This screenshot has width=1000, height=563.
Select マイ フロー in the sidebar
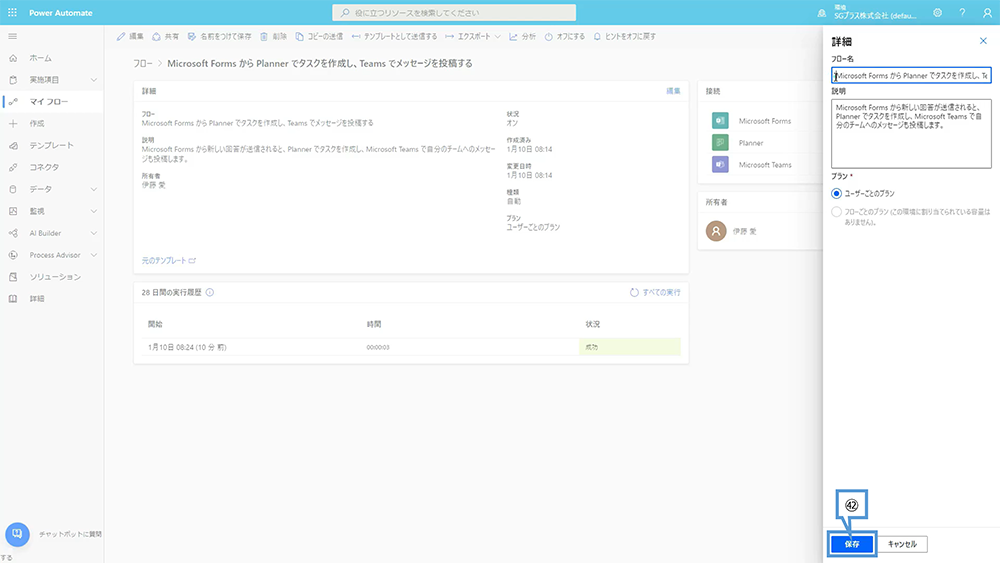[x=51, y=101]
